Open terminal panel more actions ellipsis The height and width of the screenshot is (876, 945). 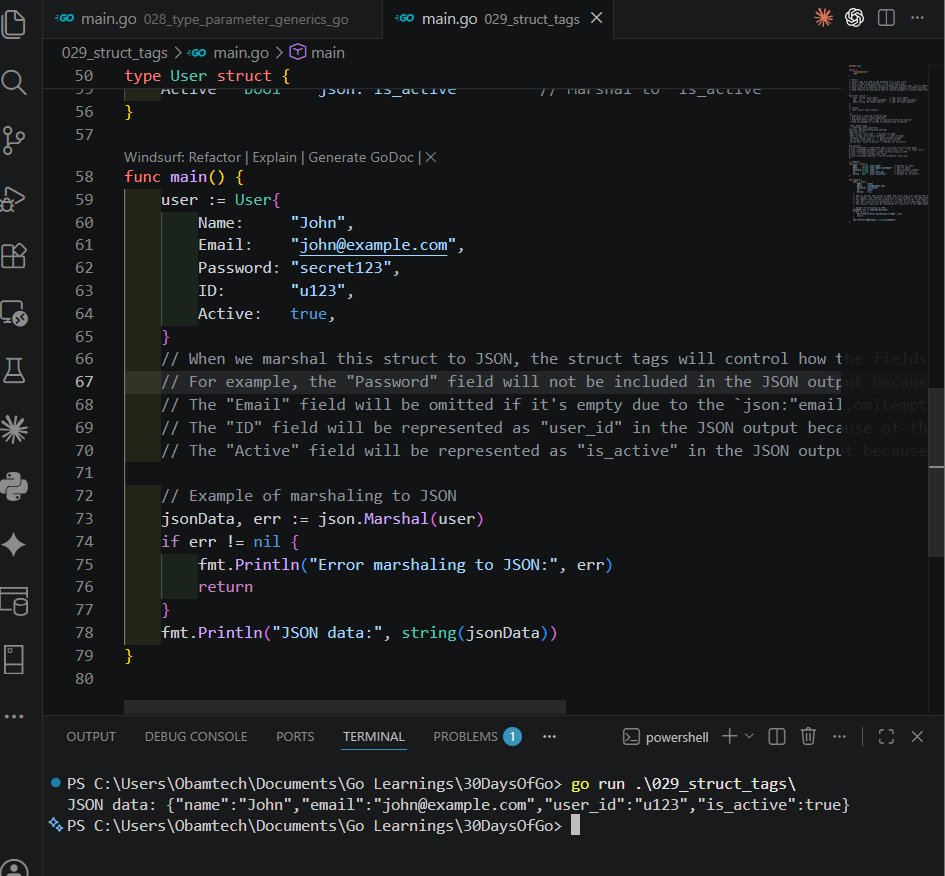(x=840, y=736)
